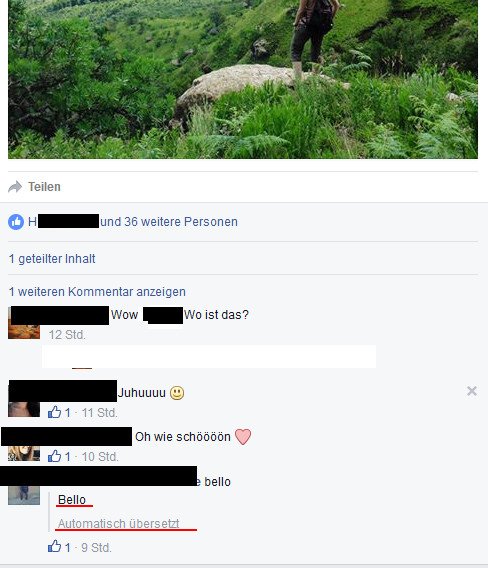Viewport: 488px width, 568px height.
Task: Click avatar of the 'bello' commenter
Action: [x=24, y=493]
